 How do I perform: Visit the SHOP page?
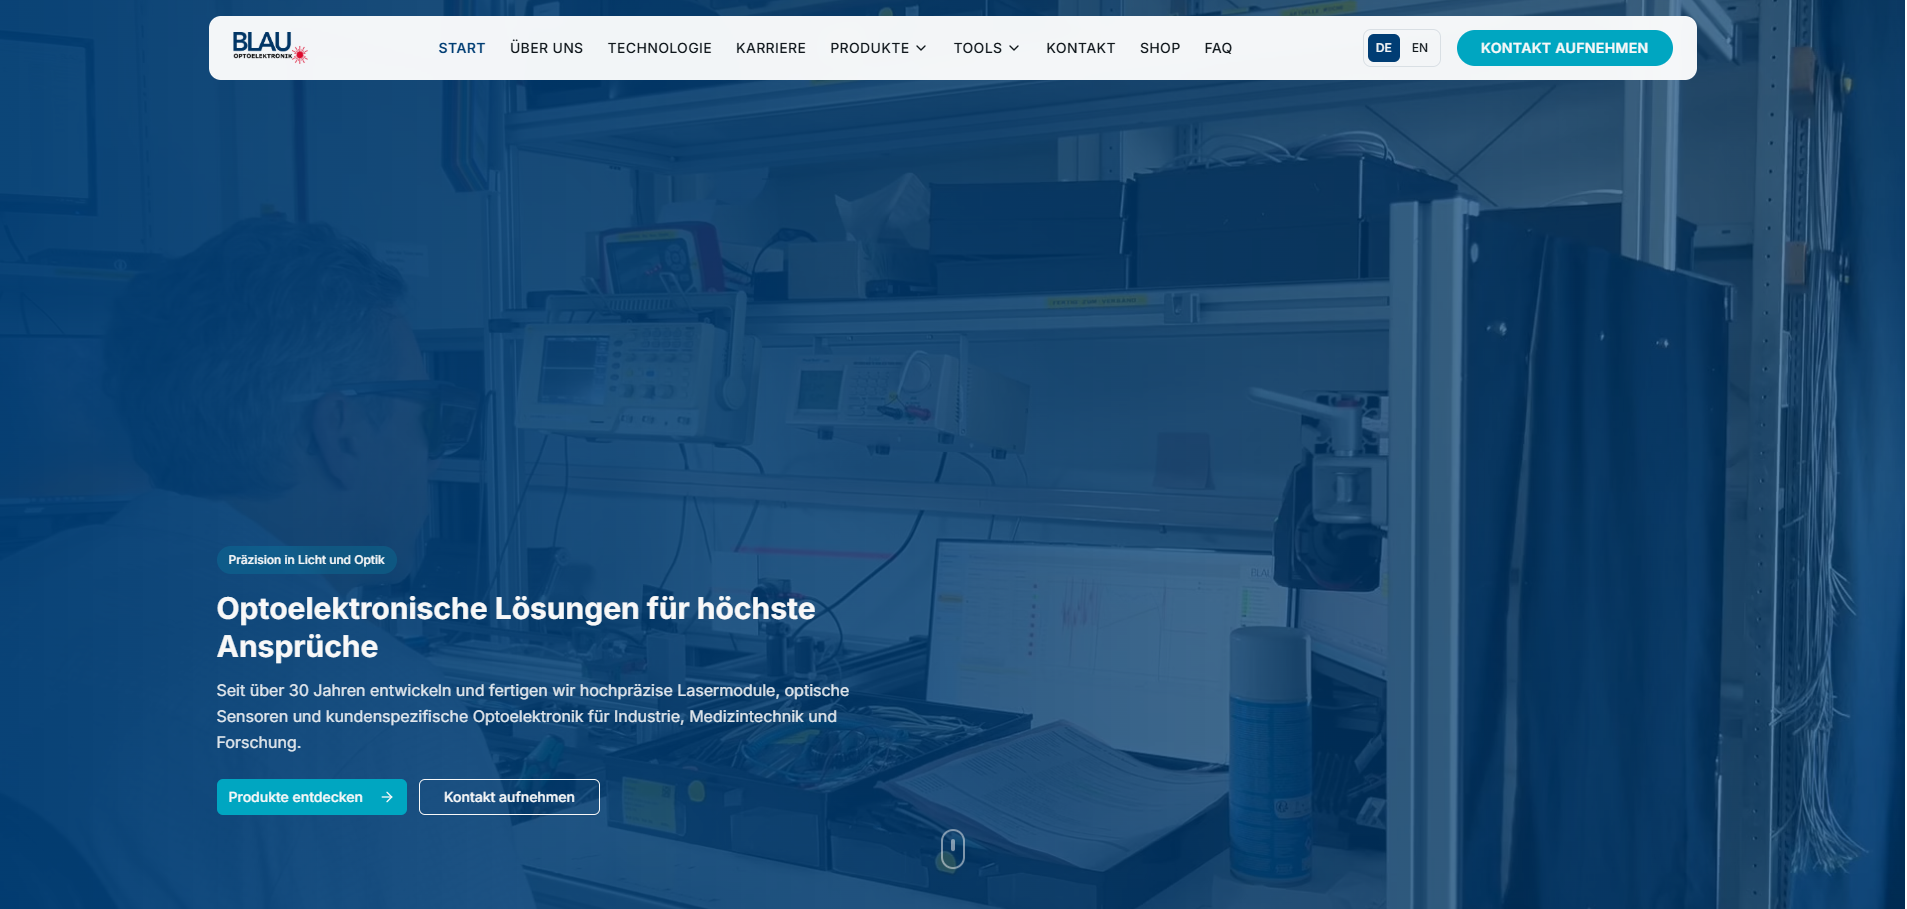(x=1160, y=48)
